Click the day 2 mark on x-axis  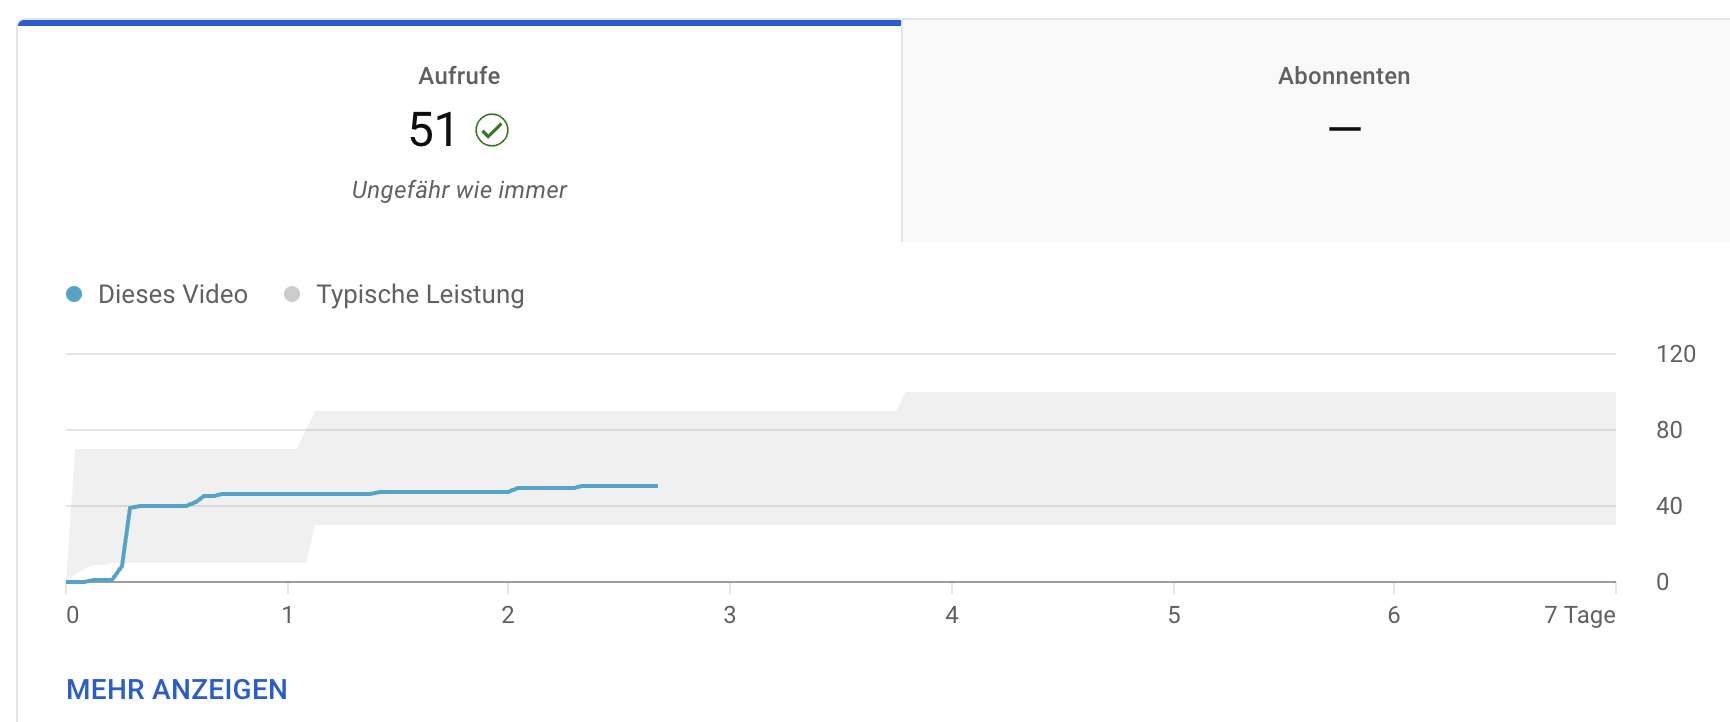coord(508,615)
